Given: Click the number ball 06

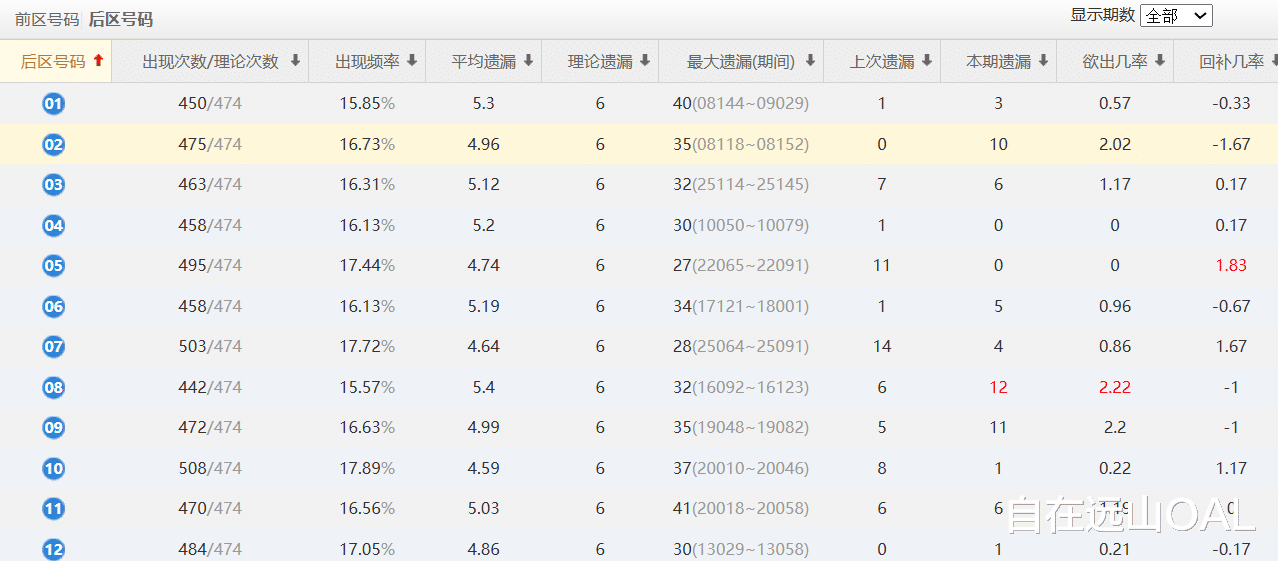Looking at the screenshot, I should coord(54,306).
